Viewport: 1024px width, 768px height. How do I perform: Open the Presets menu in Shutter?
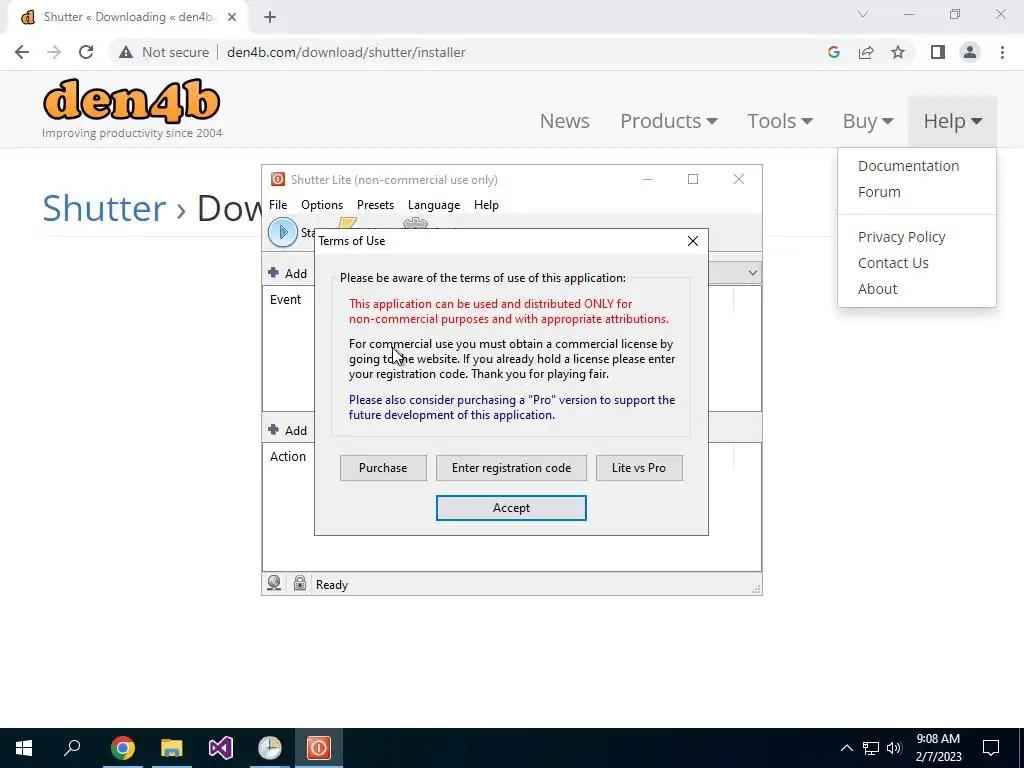click(x=375, y=204)
